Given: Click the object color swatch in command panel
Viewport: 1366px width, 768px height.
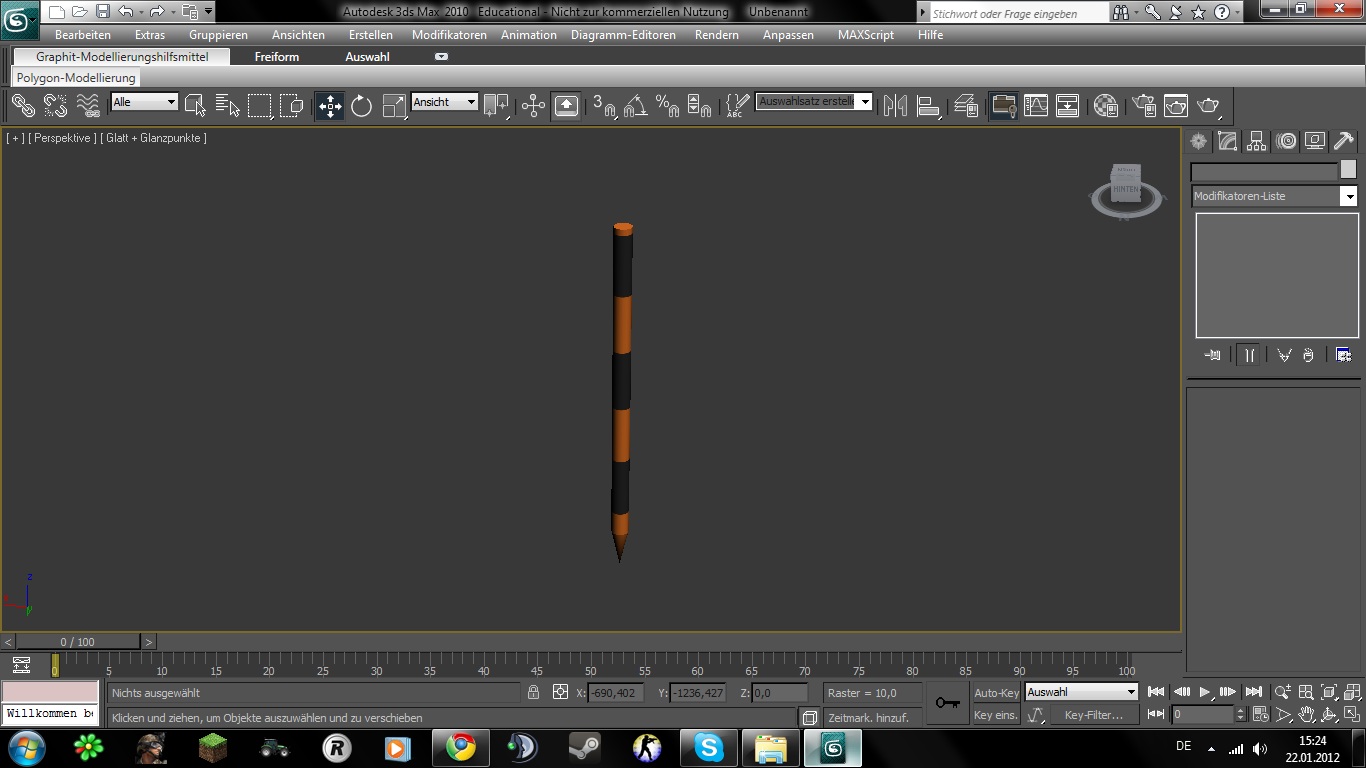Looking at the screenshot, I should 1348,170.
